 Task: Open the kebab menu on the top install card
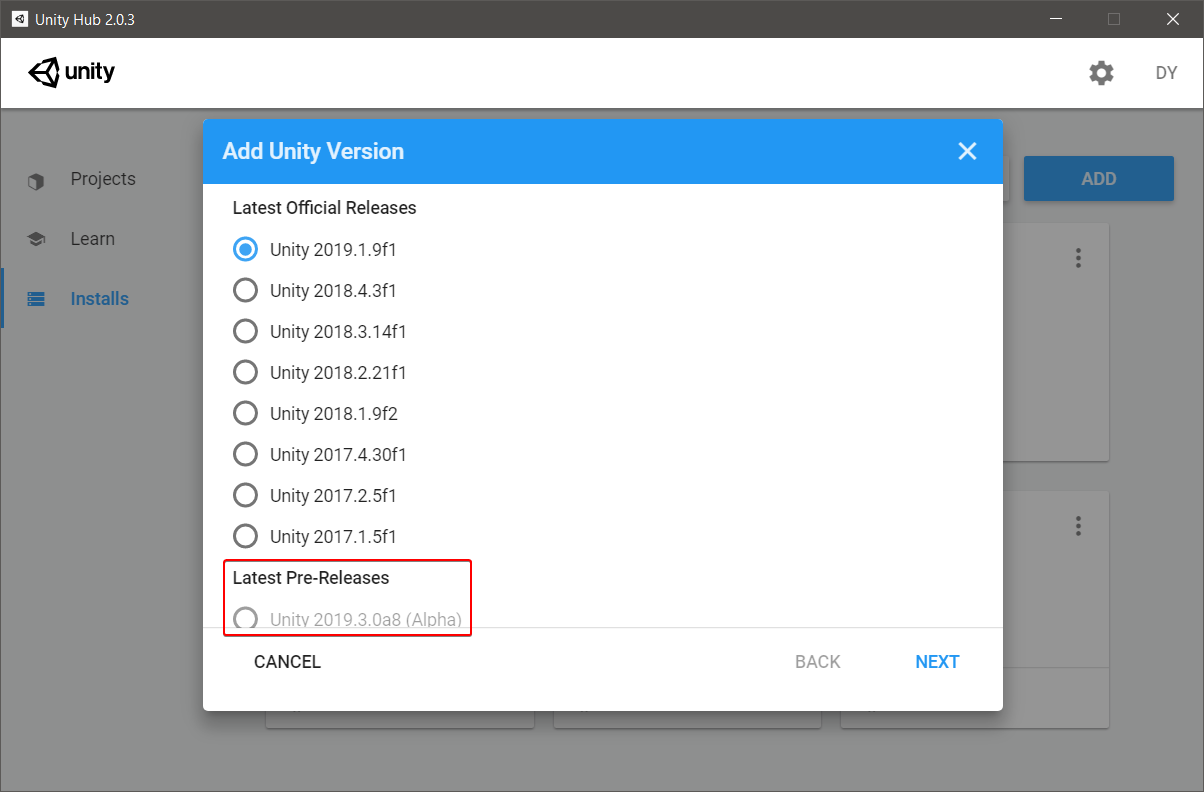(x=1078, y=257)
